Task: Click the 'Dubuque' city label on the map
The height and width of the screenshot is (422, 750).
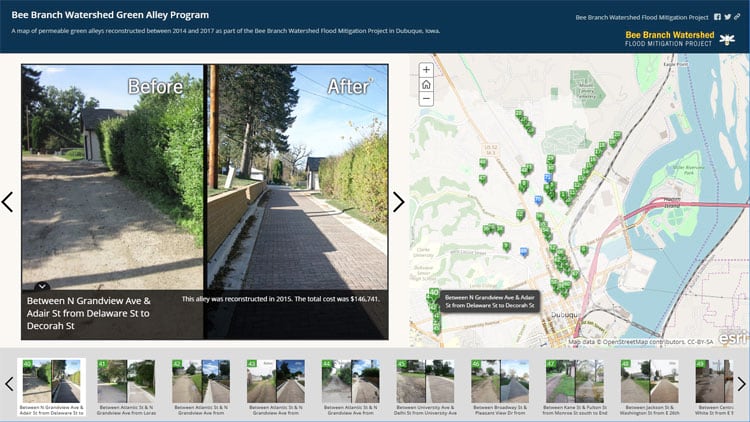Action: point(565,315)
